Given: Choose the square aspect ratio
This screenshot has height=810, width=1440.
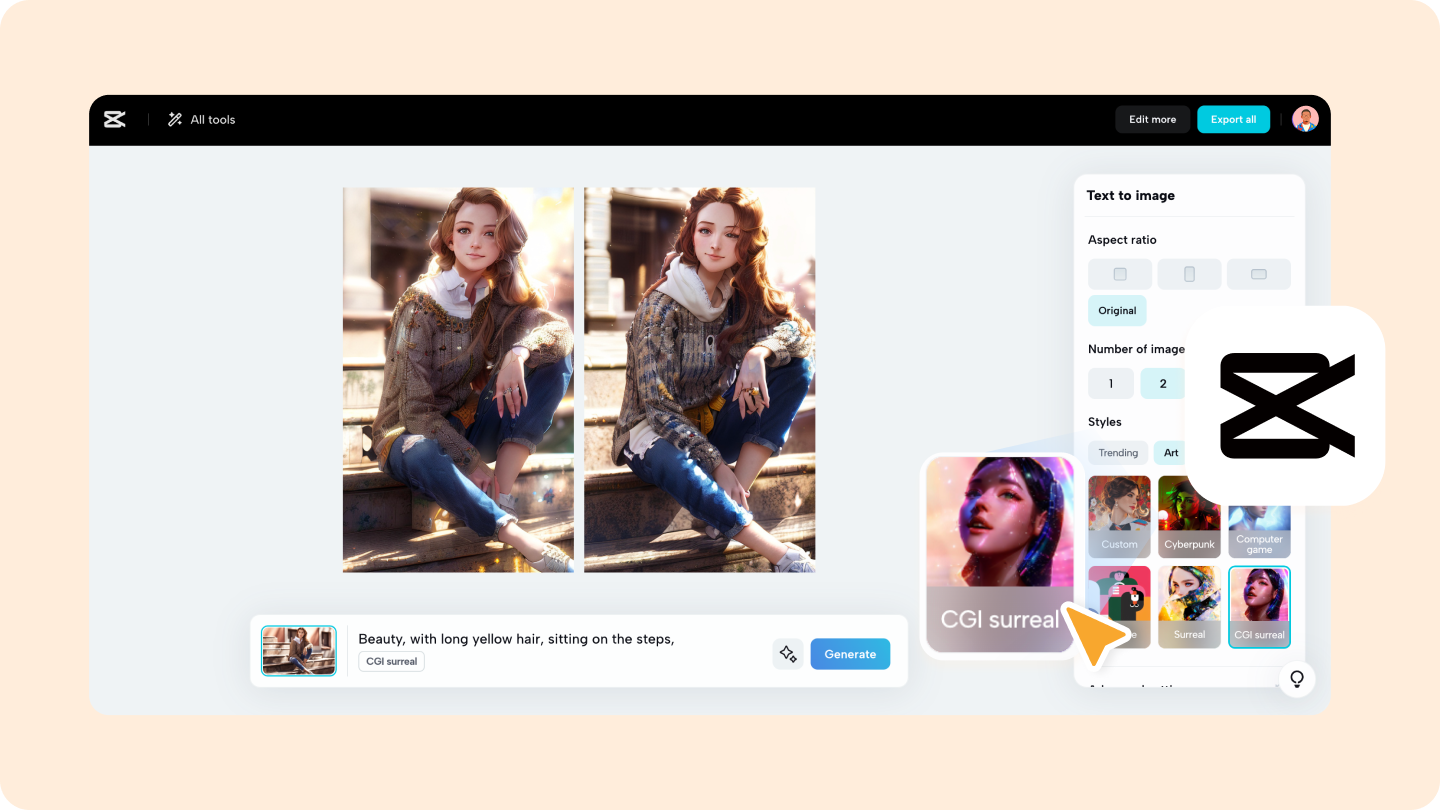Looking at the screenshot, I should tap(1120, 274).
